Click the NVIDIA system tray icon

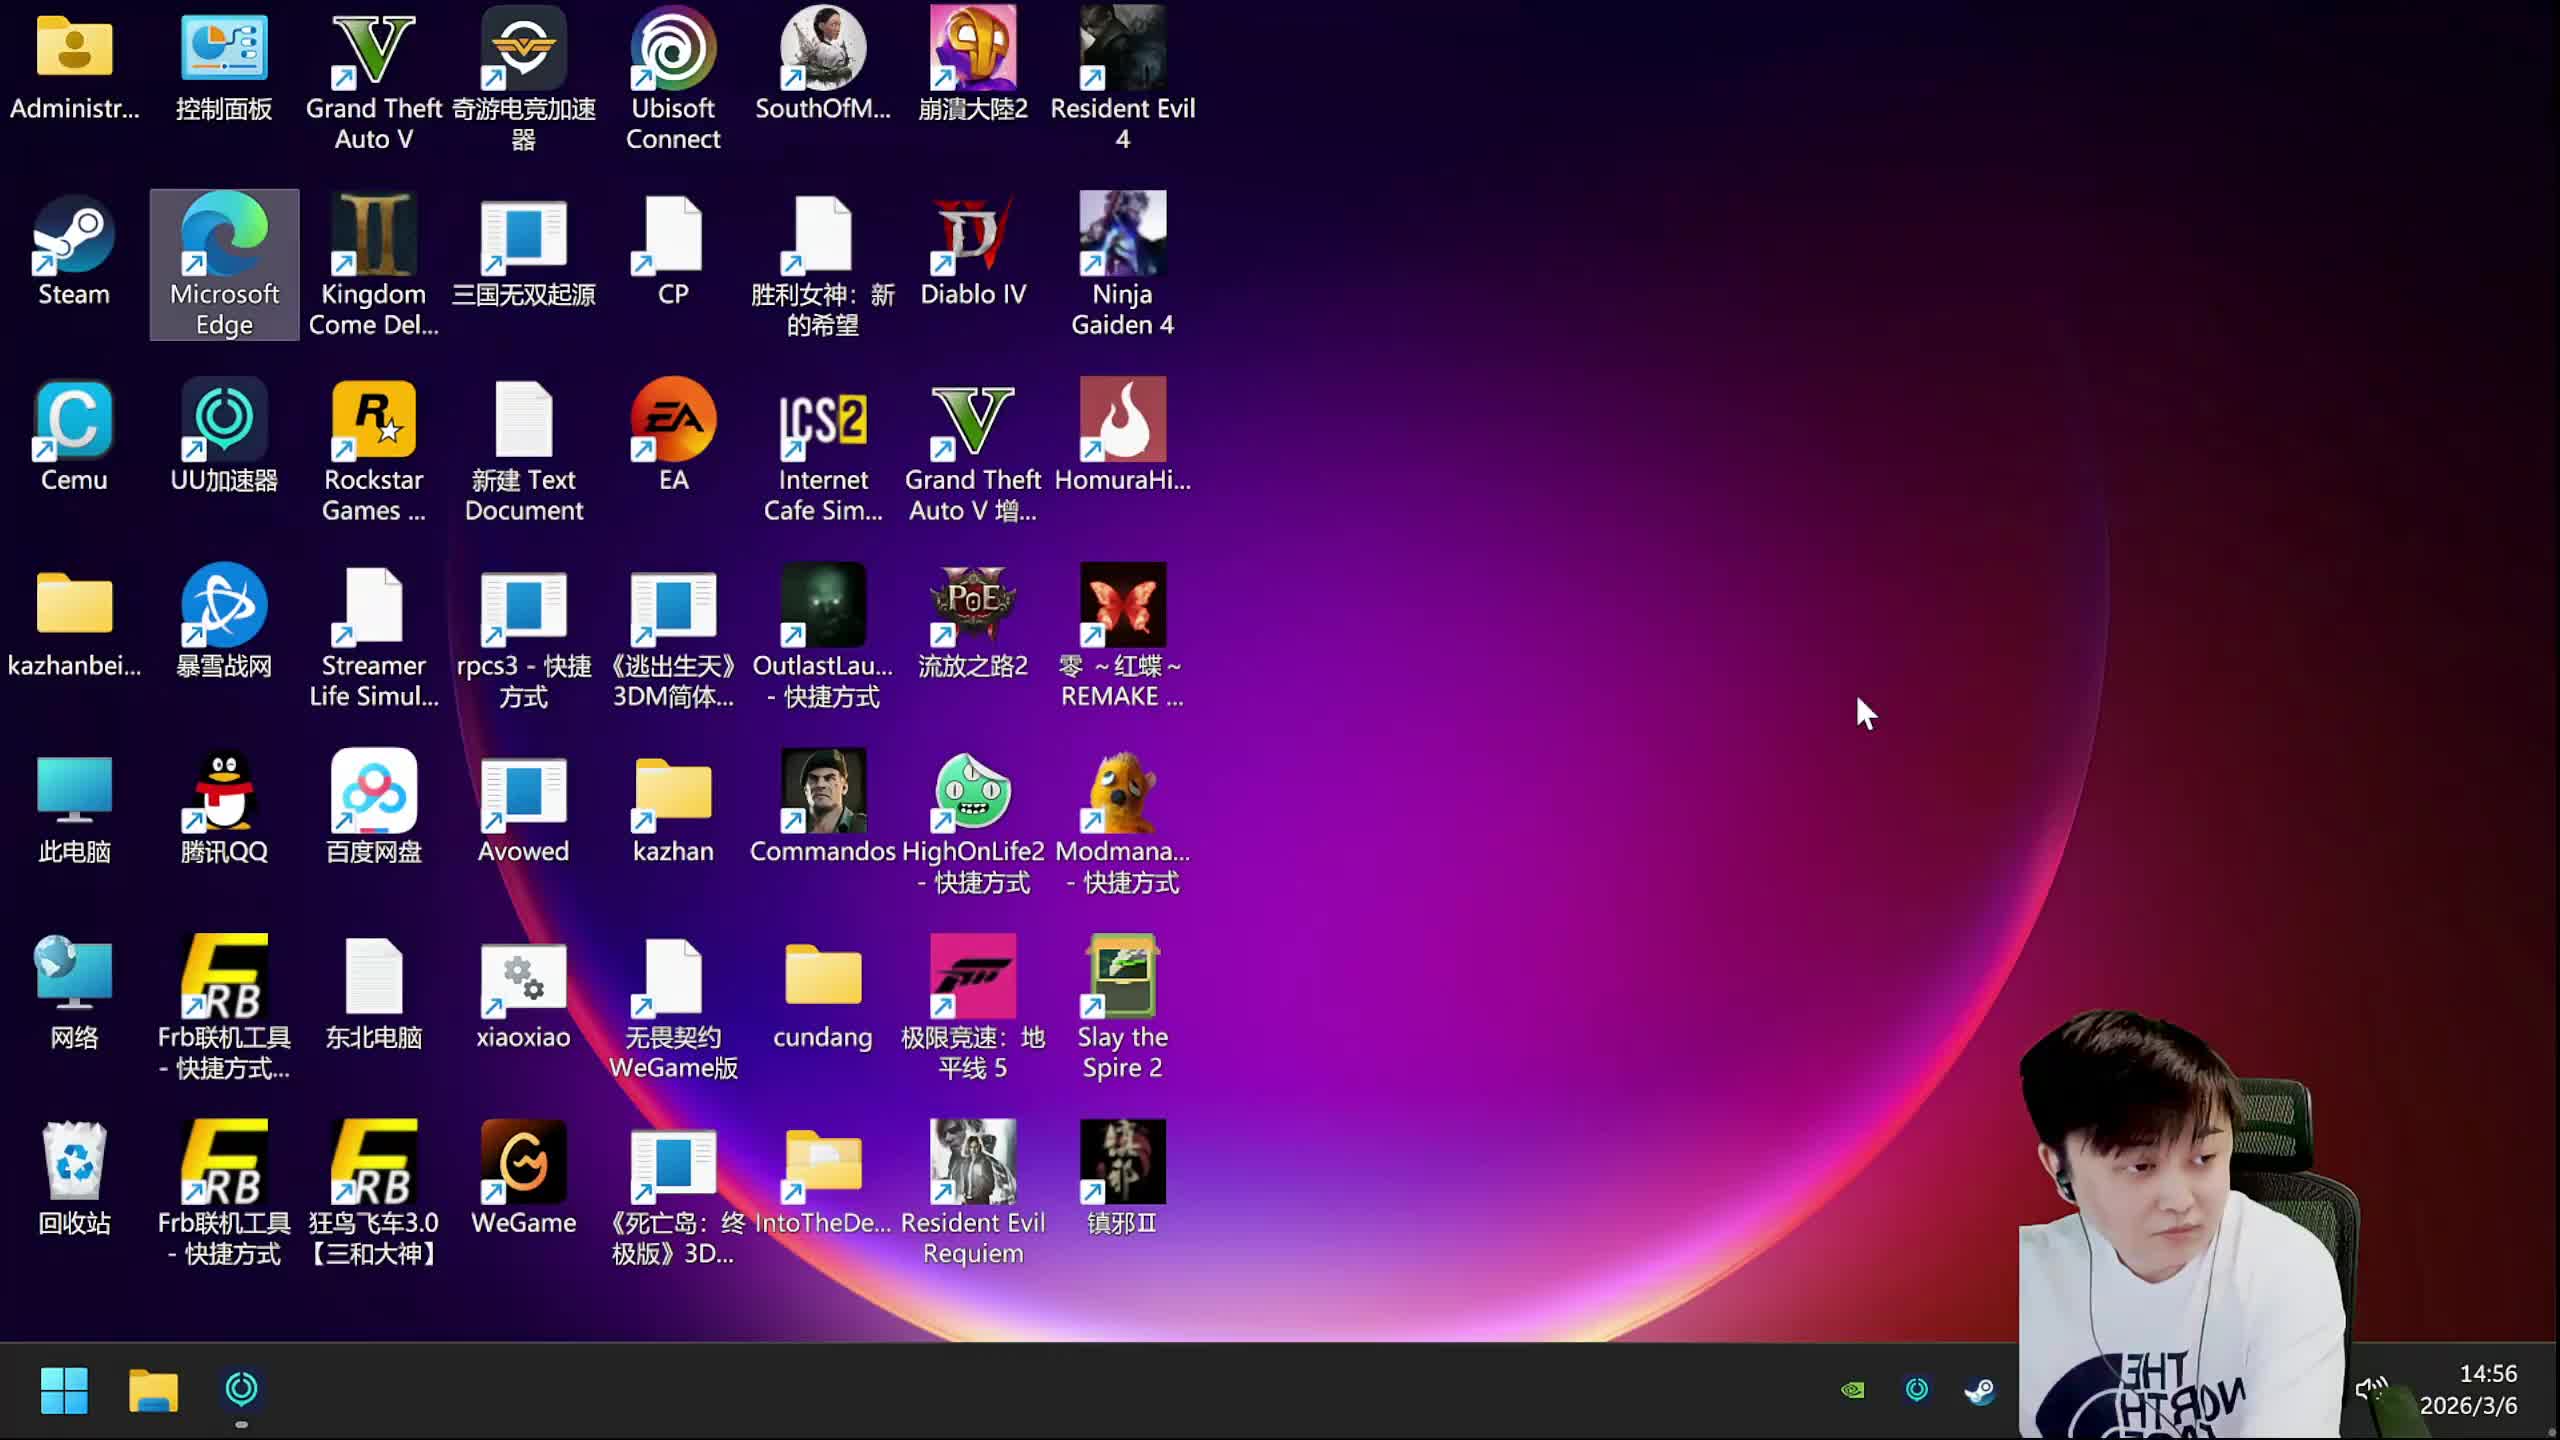1853,1390
